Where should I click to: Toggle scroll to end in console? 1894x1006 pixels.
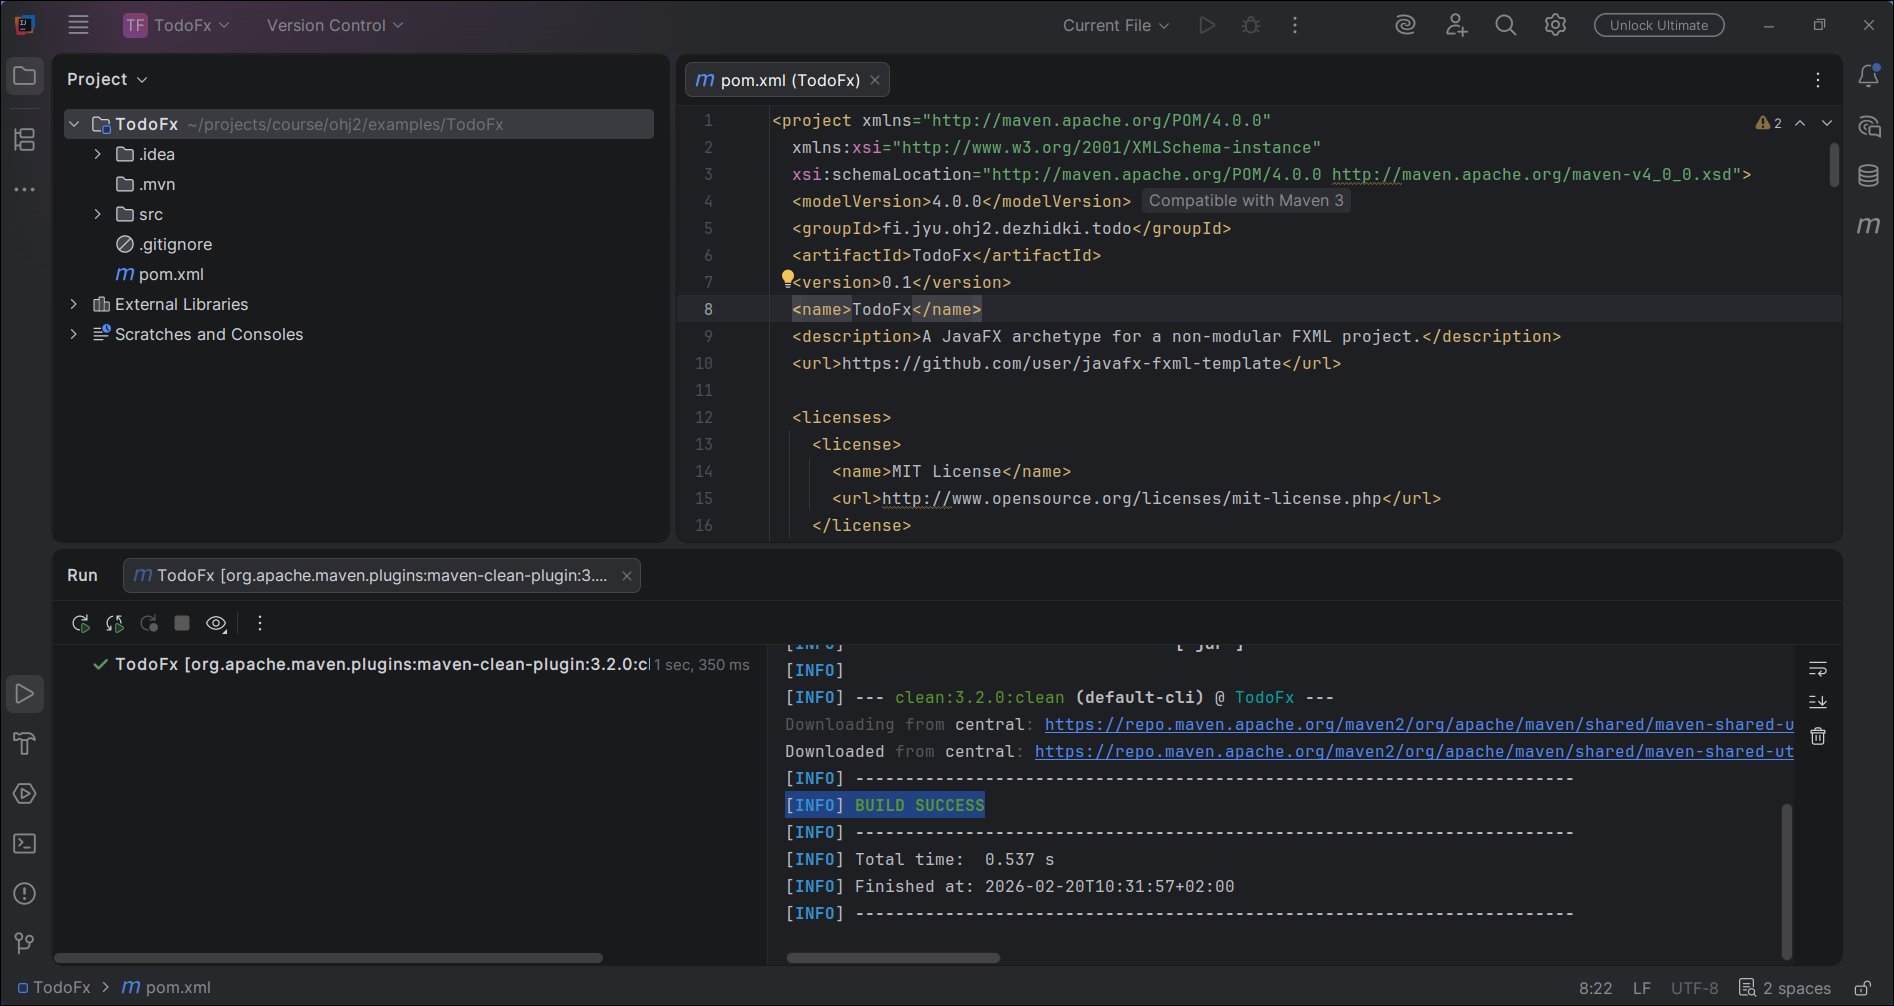[1818, 702]
